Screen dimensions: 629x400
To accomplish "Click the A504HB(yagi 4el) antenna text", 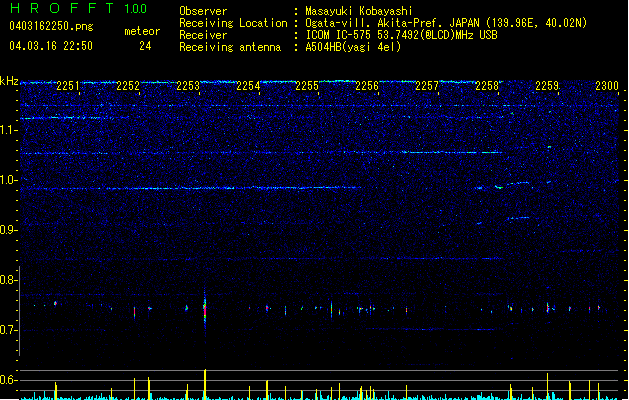I will (353, 47).
